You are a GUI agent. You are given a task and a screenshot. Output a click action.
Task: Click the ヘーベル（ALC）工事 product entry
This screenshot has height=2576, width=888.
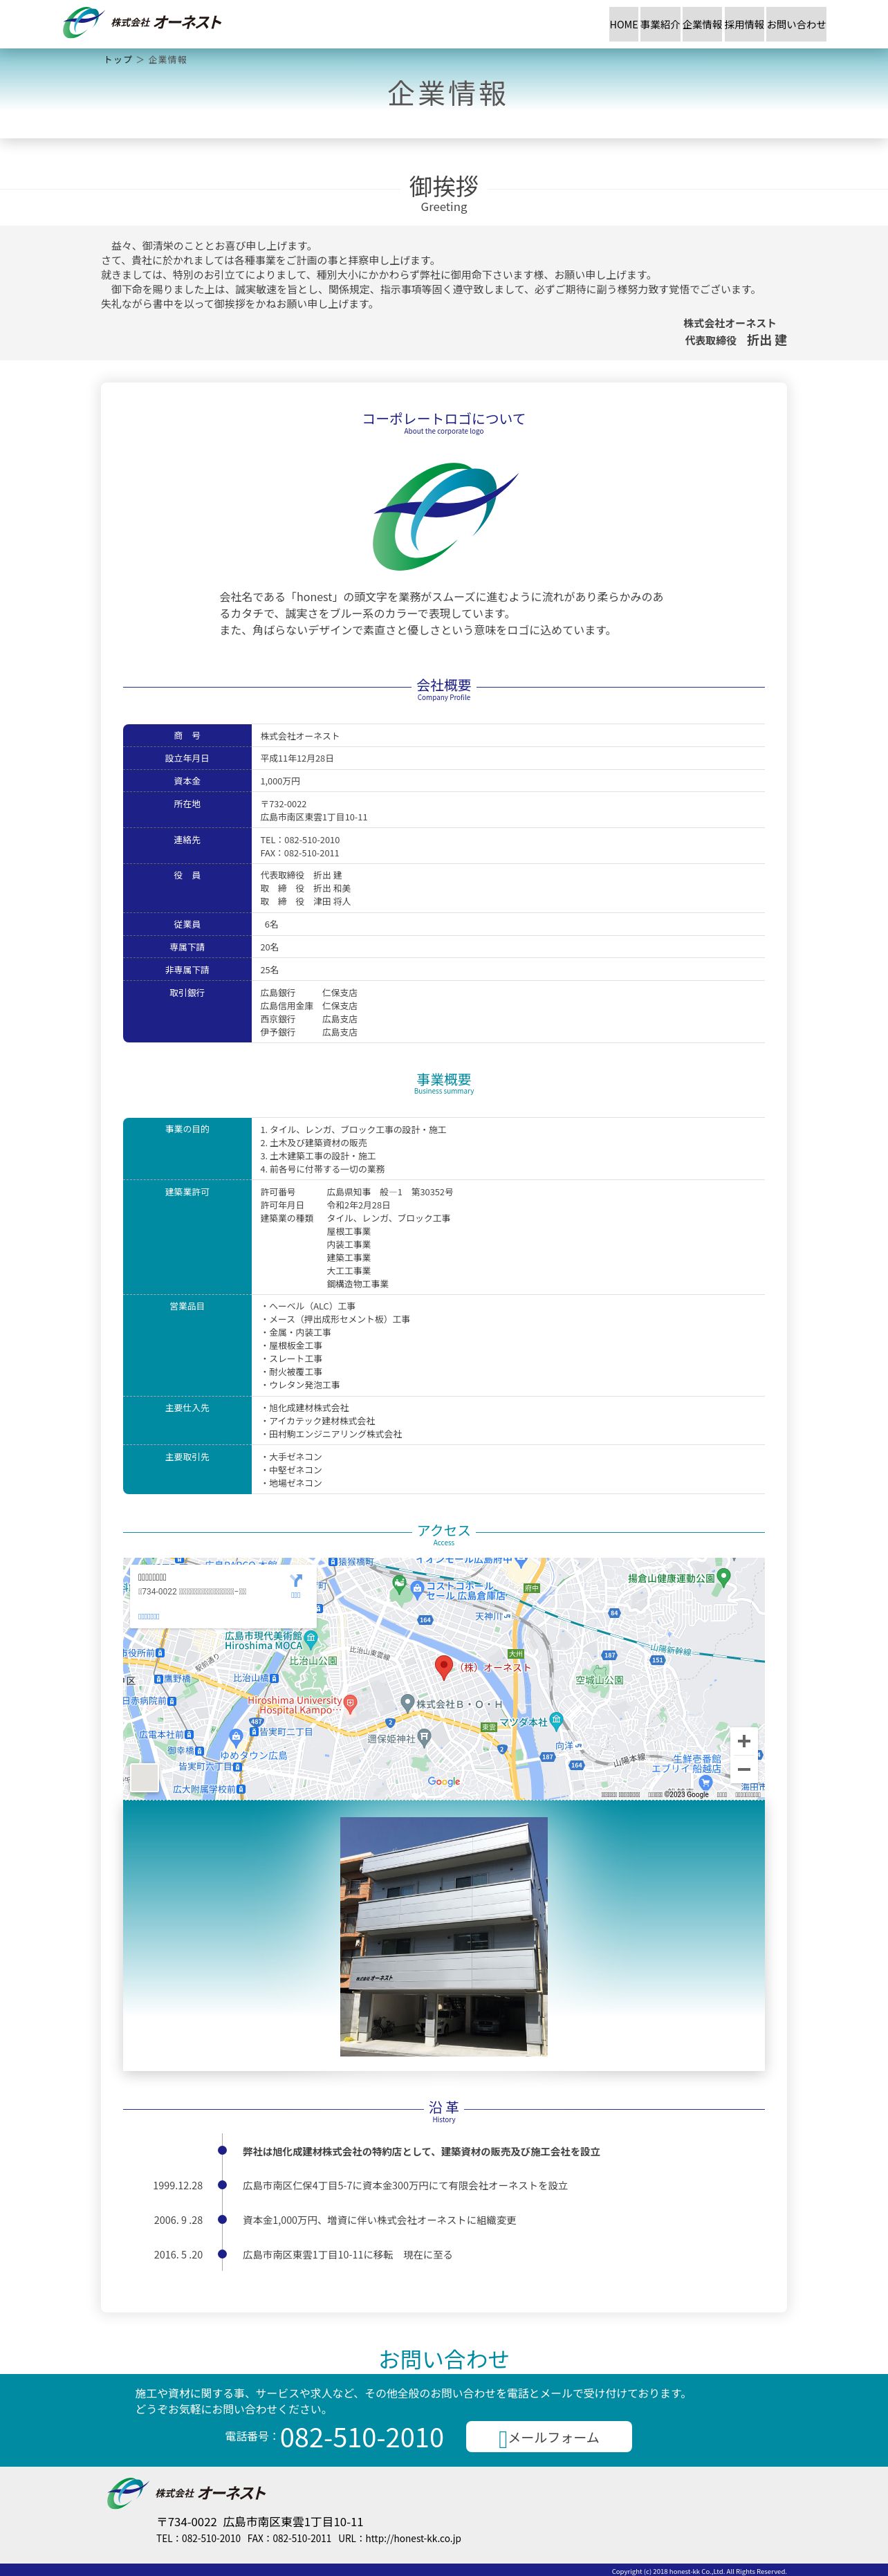[x=308, y=1306]
